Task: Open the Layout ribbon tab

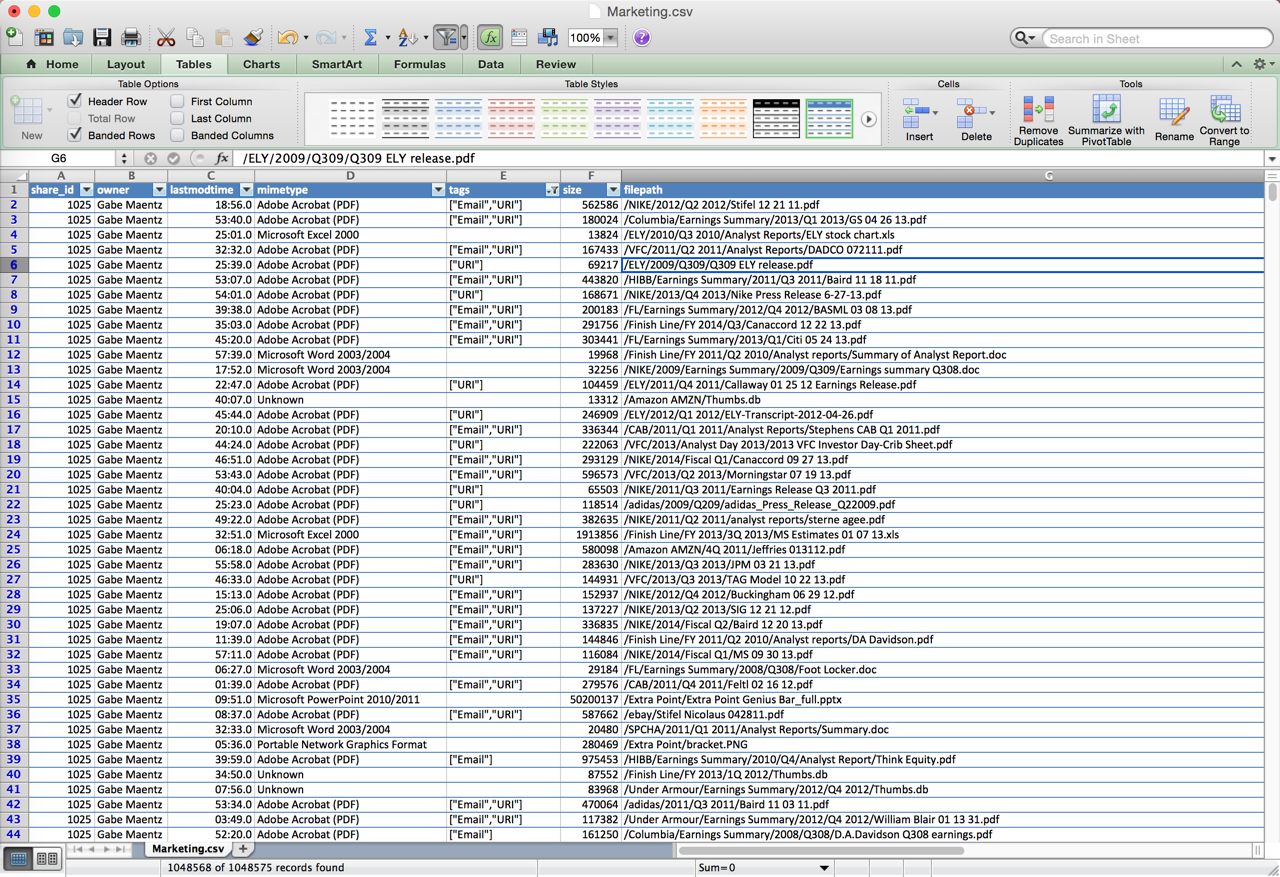Action: (126, 64)
